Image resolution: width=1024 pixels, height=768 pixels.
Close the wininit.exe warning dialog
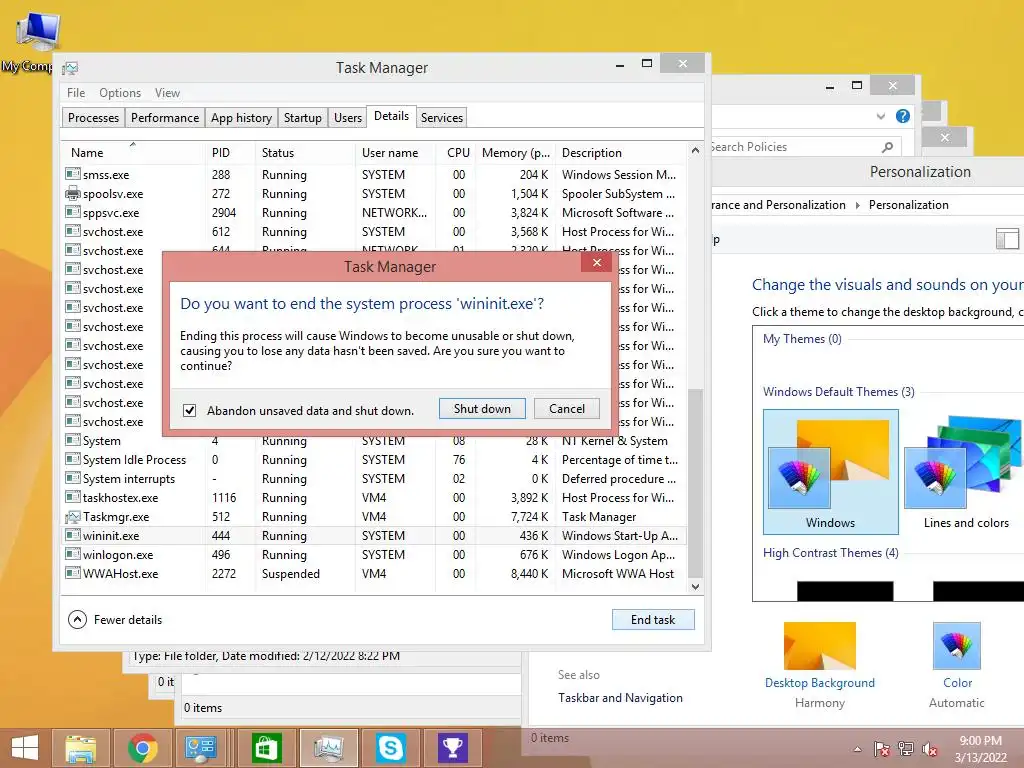[x=596, y=263]
